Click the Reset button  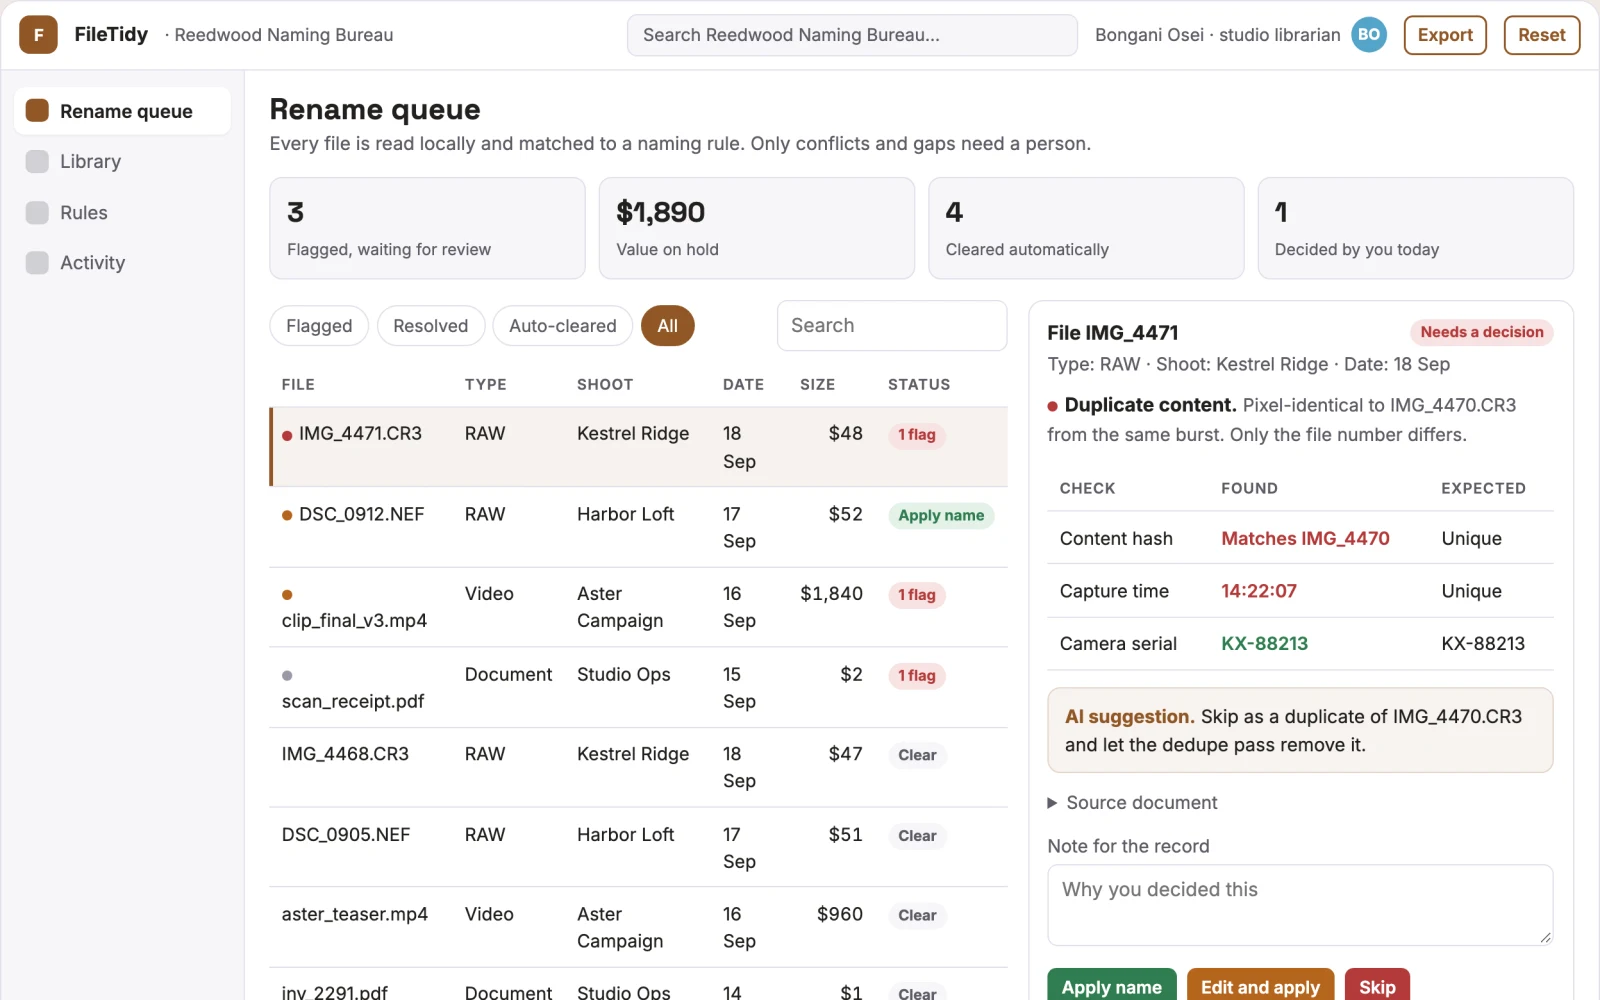click(x=1541, y=35)
